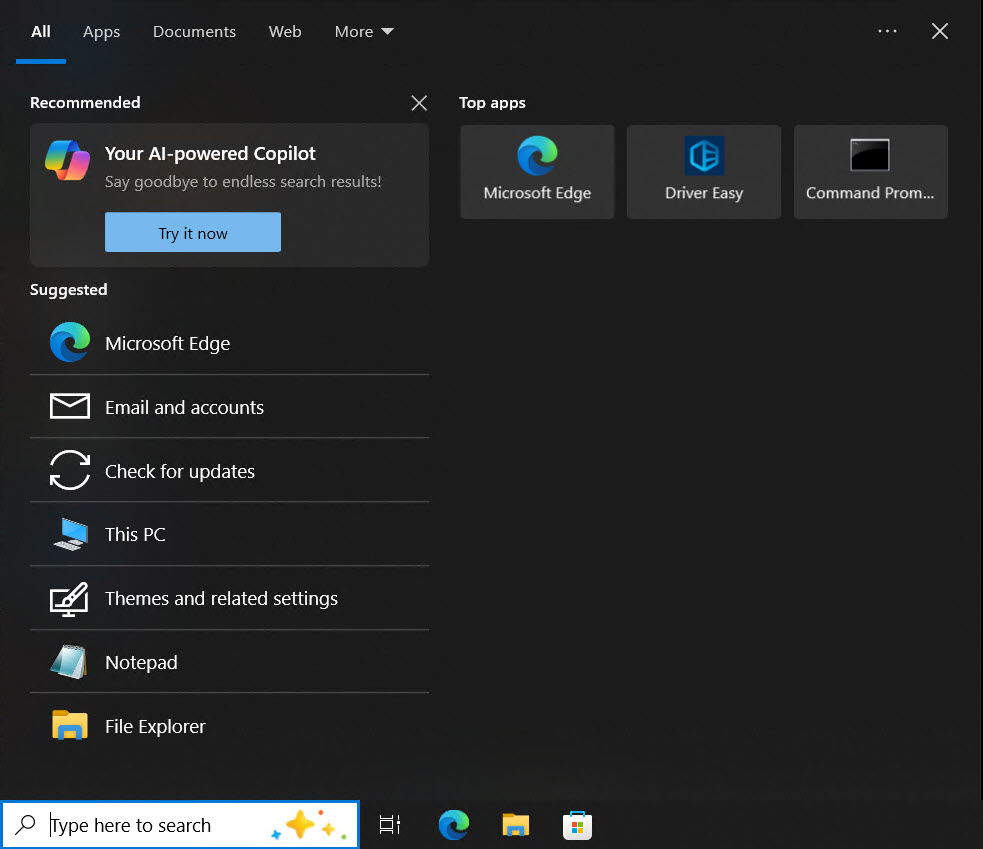Open Microsoft Edge tile in Top apps
The width and height of the screenshot is (983, 849).
point(537,171)
